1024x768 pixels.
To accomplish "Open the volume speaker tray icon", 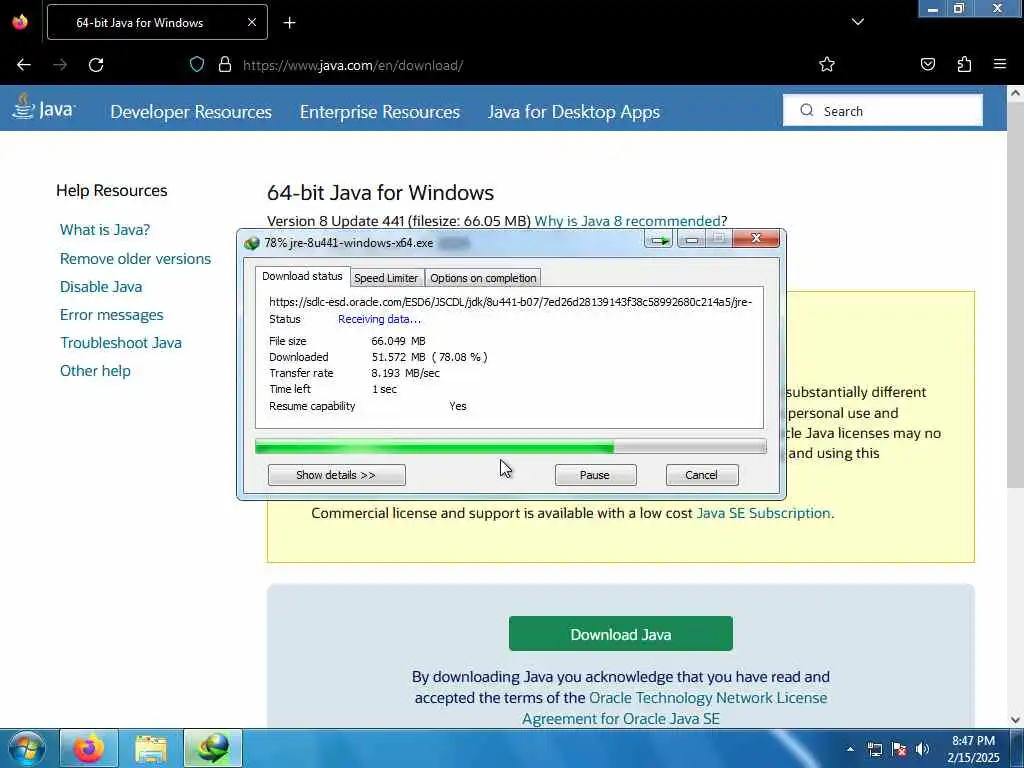I will point(922,749).
